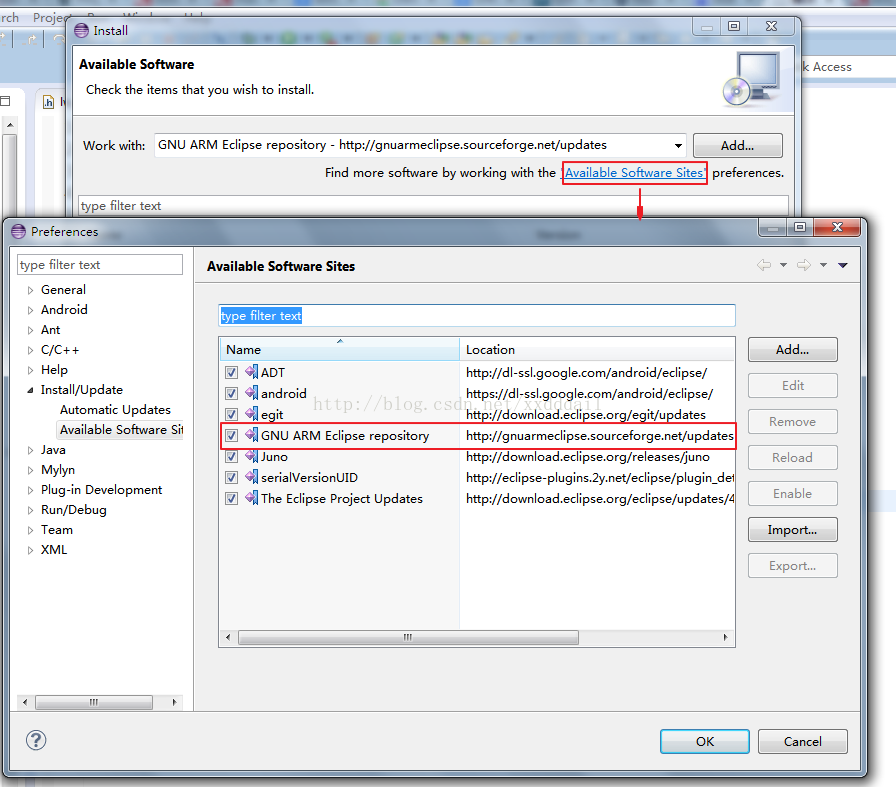Toggle The Eclipse Project Updates checkbox
Viewport: 896px width, 787px height.
[231, 498]
